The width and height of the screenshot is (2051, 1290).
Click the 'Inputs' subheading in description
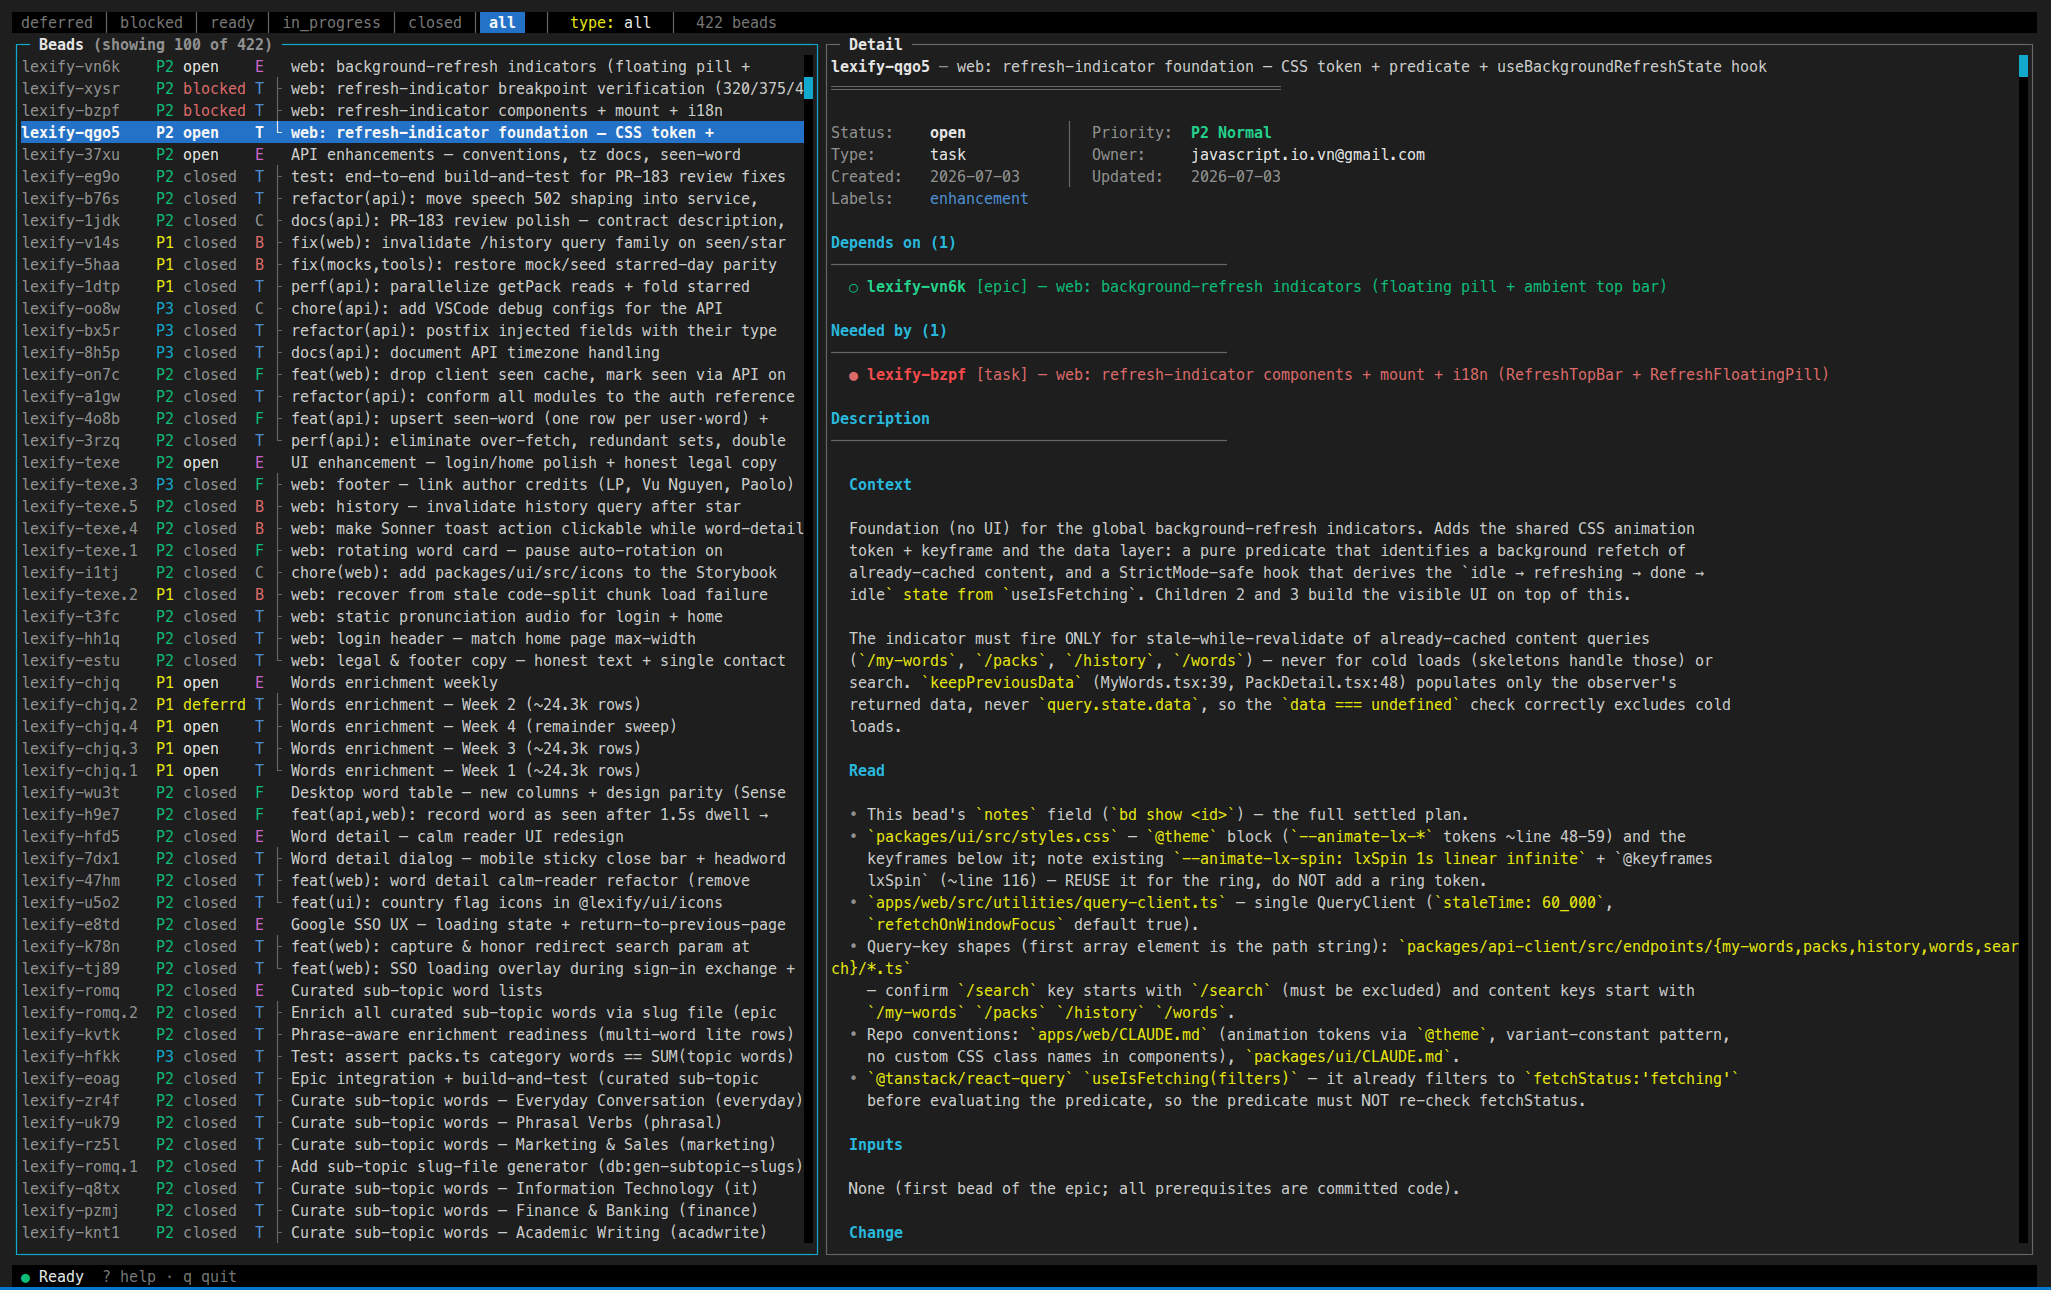pos(875,1144)
